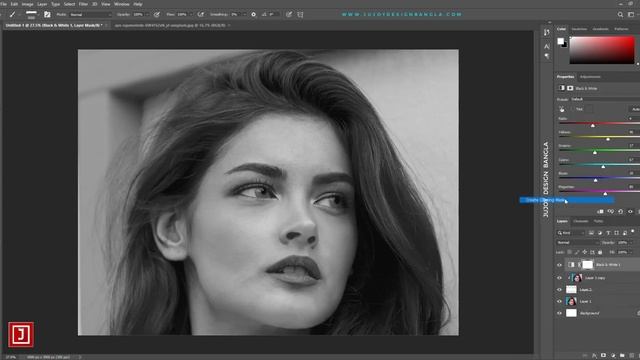Switch to the Paths tab

[598, 221]
